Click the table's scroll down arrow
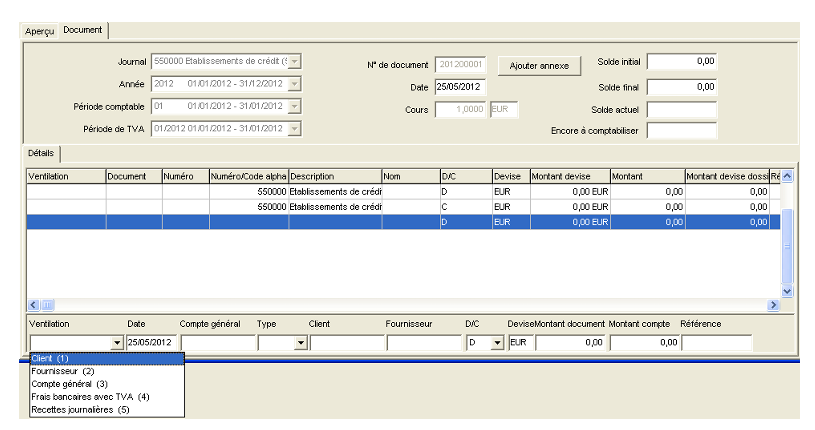Image resolution: width=815 pixels, height=430 pixels. [x=787, y=291]
